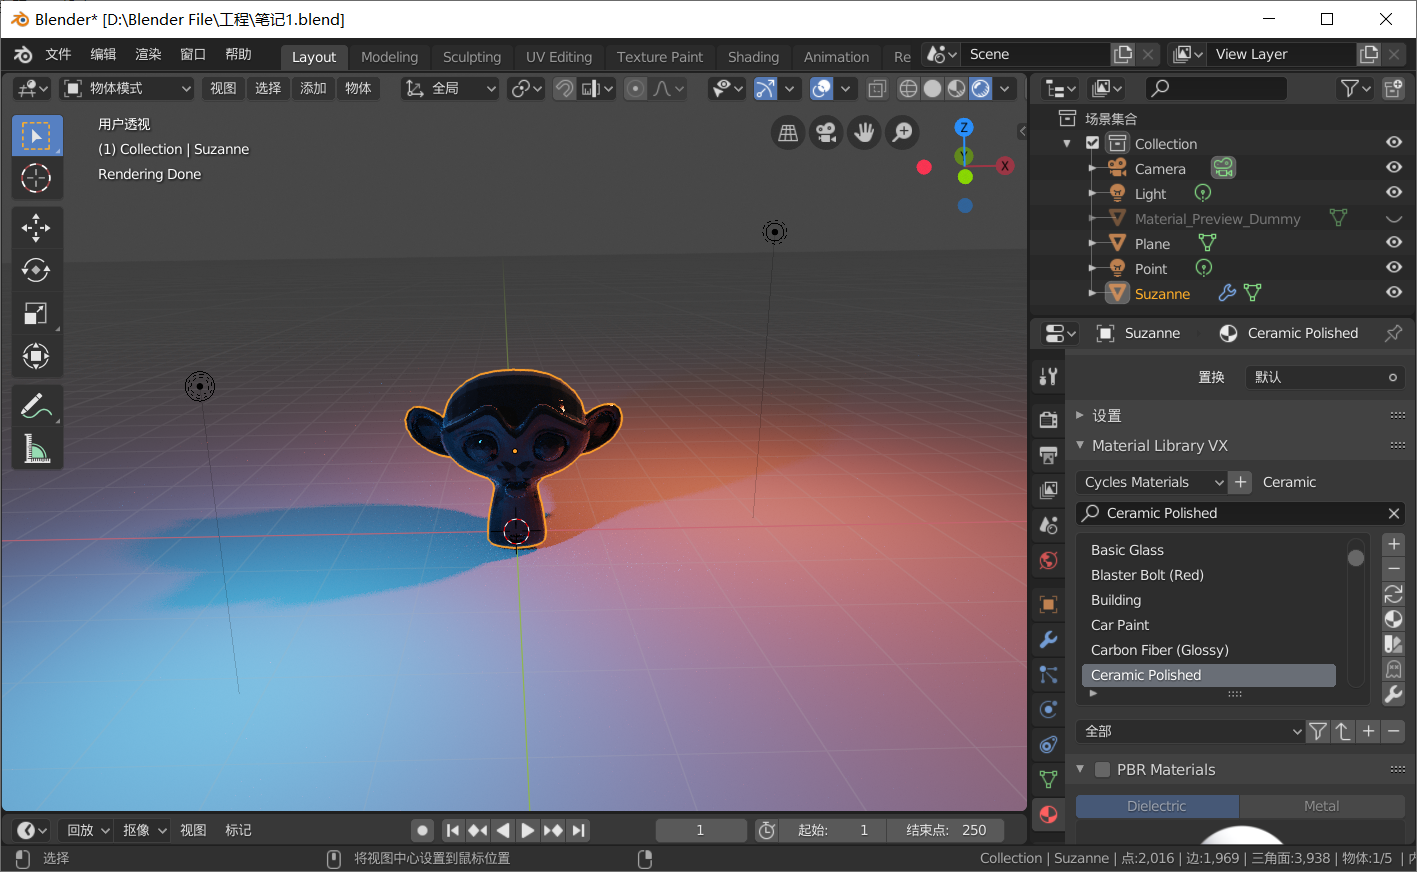This screenshot has height=872, width=1417.
Task: Clear the Ceramic Polished search field
Action: (1393, 513)
